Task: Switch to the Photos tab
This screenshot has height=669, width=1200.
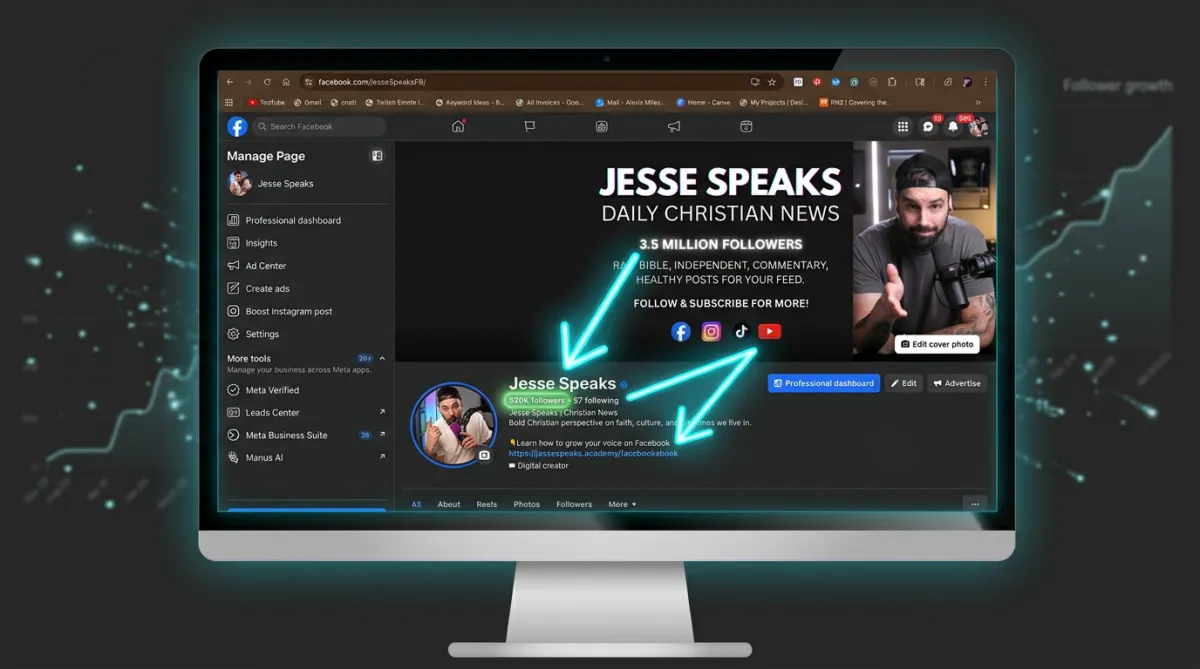Action: pos(527,504)
